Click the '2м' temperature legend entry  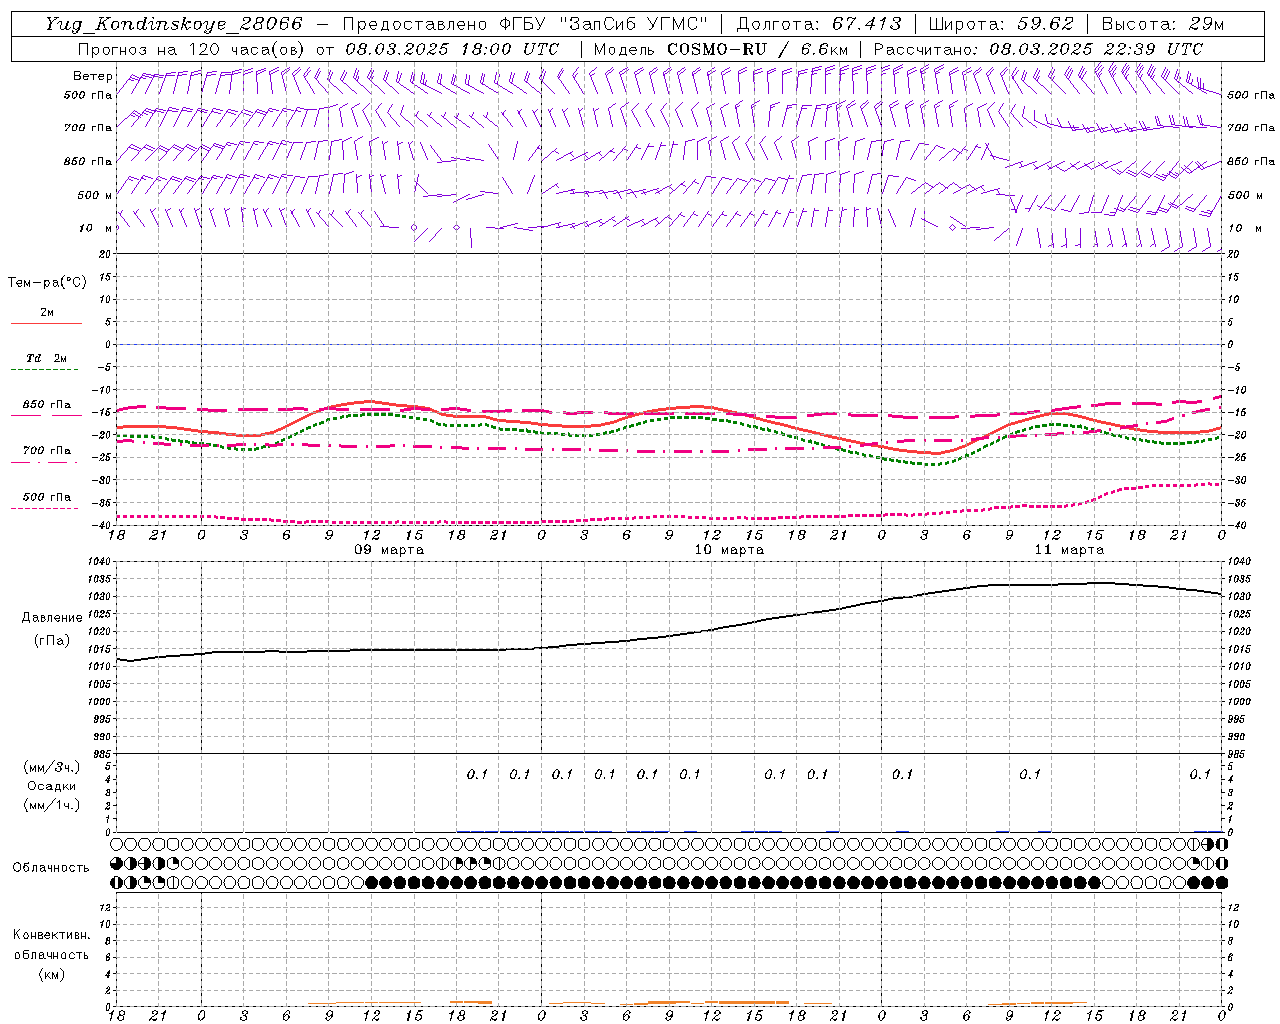[x=47, y=313]
